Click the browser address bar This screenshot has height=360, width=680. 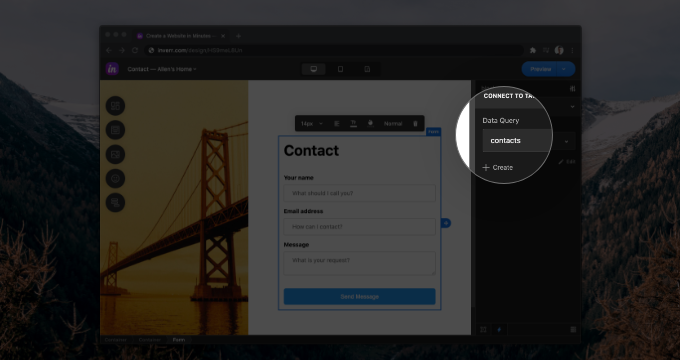[334, 50]
